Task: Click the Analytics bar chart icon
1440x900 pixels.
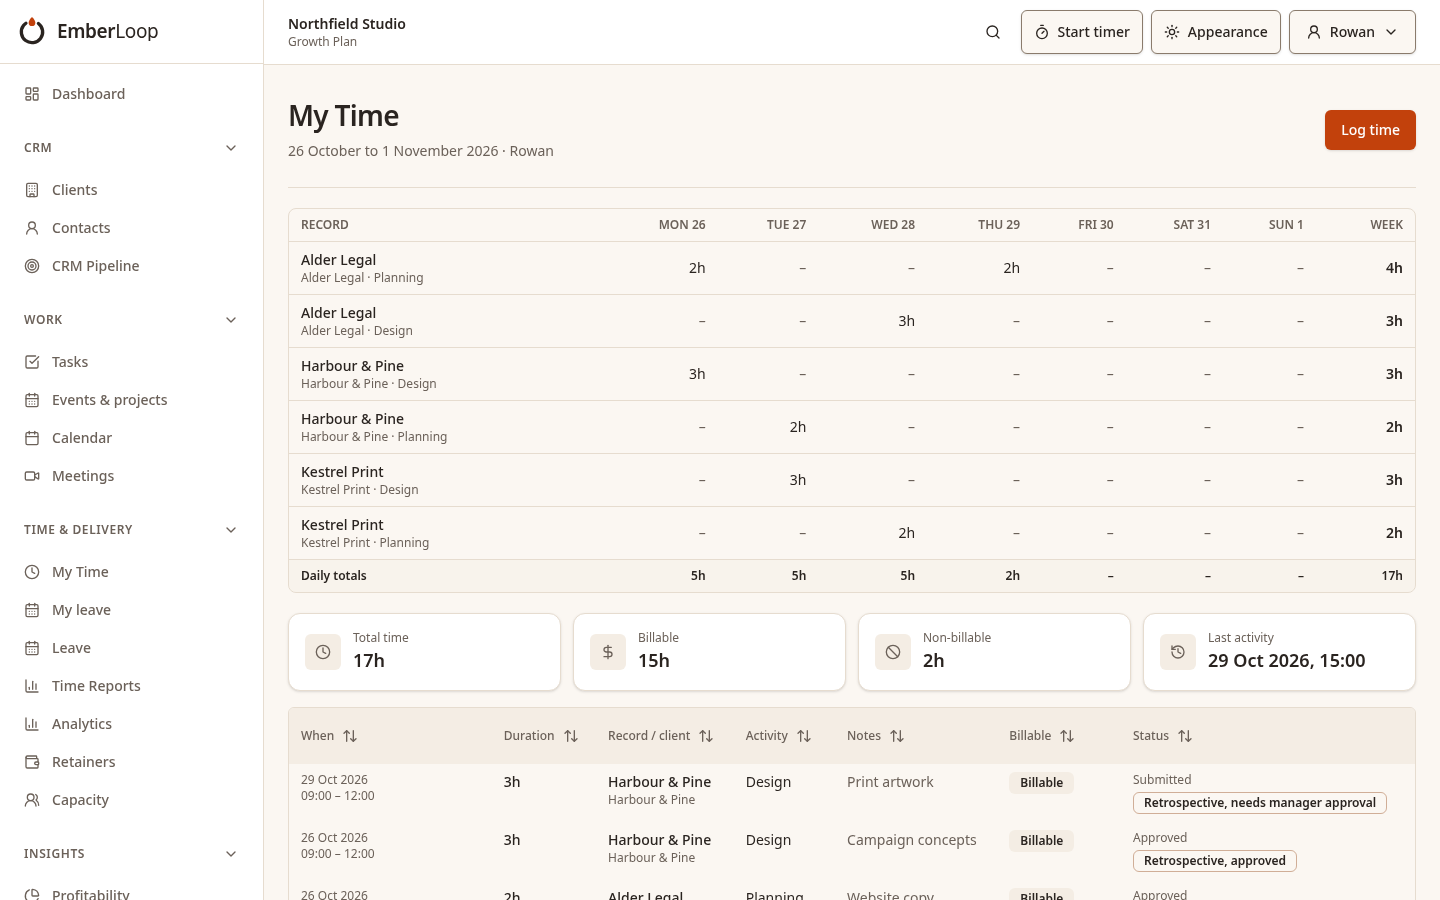Action: coord(32,724)
